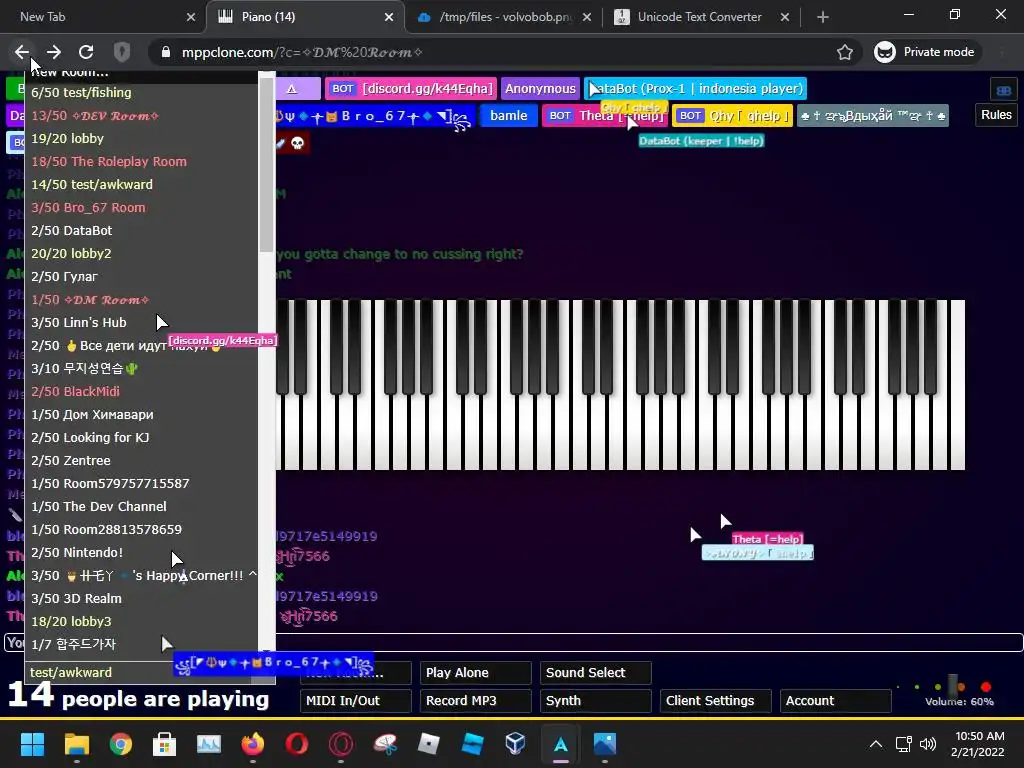Open Firefox from the taskbar

253,744
